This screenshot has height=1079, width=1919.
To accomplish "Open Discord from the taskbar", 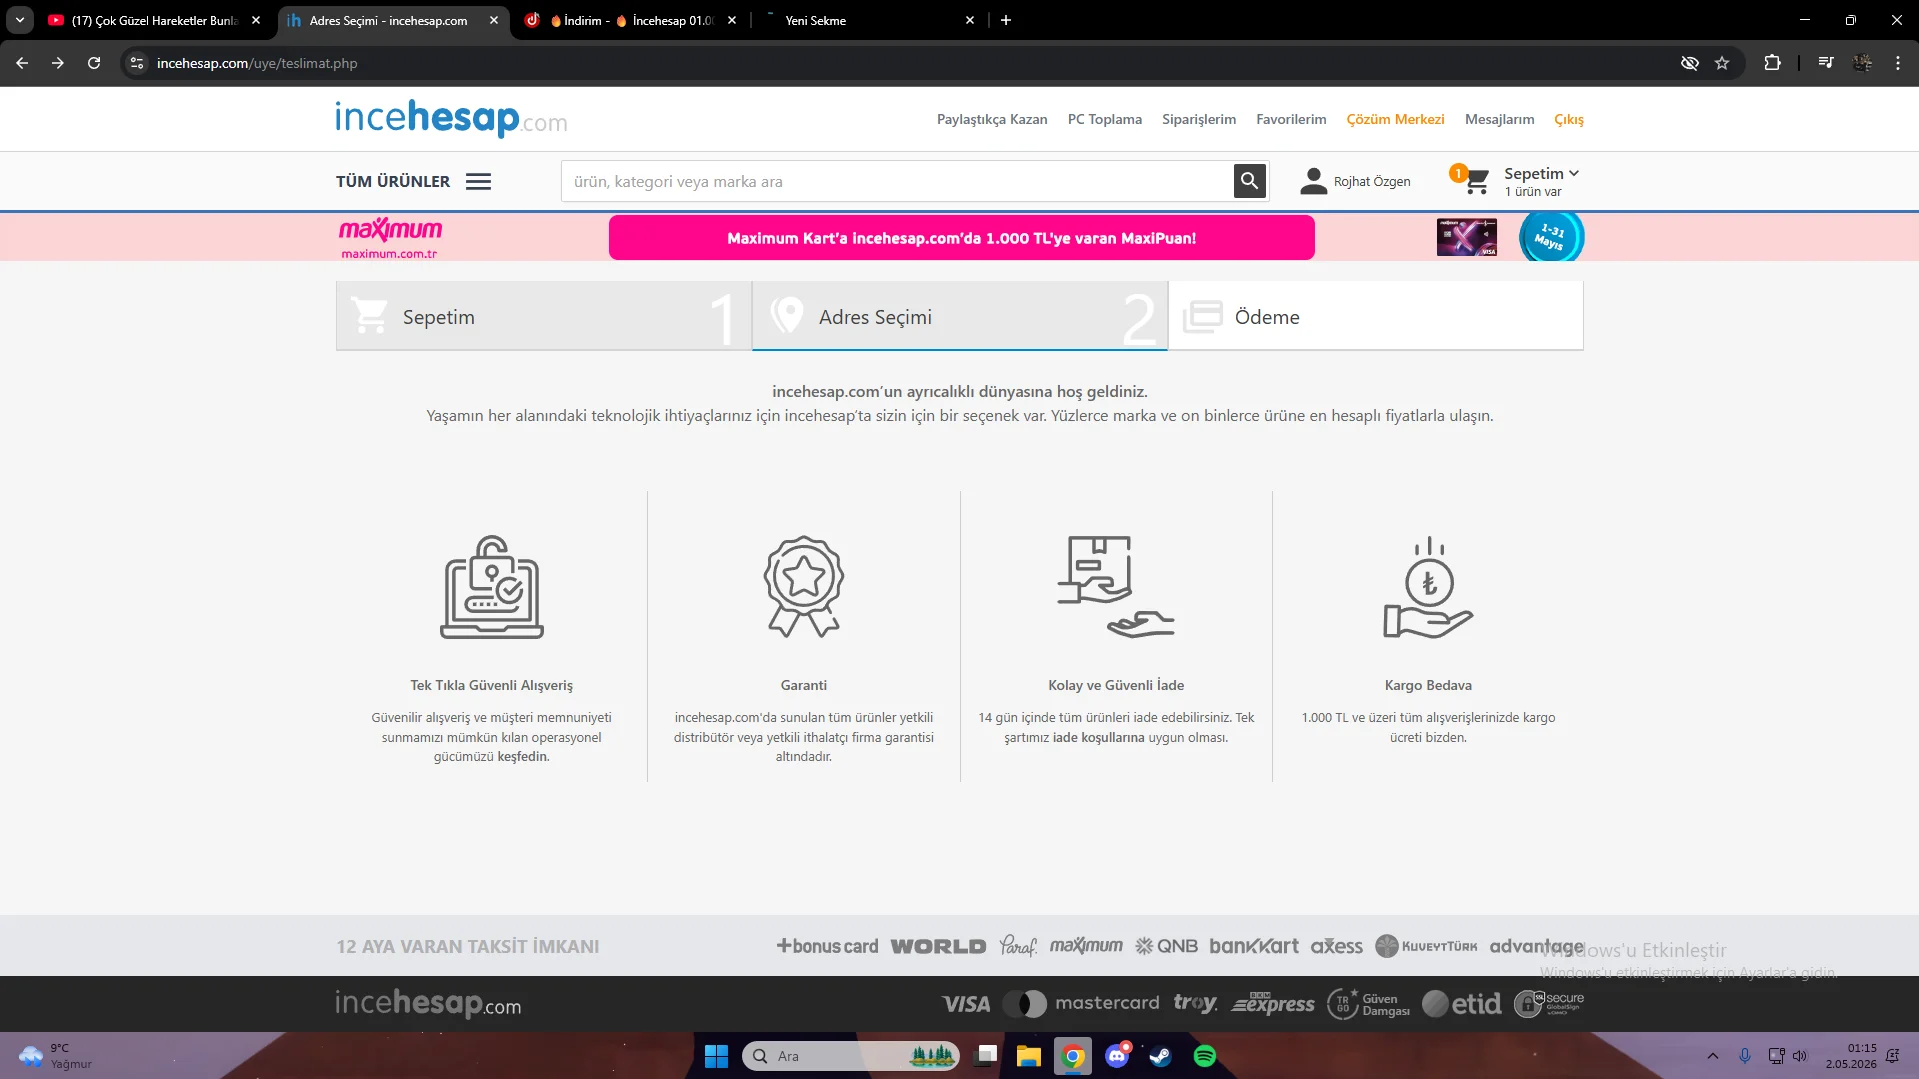I will [x=1117, y=1056].
